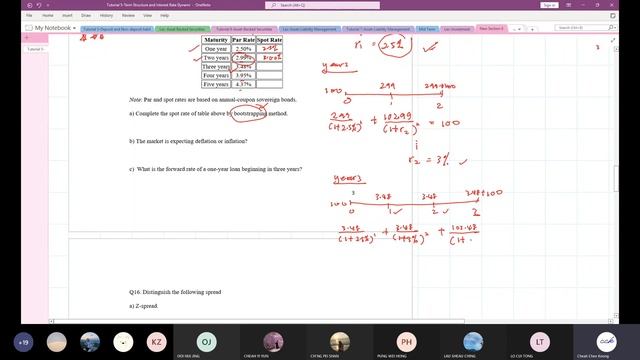Image resolution: width=640 pixels, height=360 pixels.
Task: Create a new section with plus tab
Action: [x=532, y=29]
